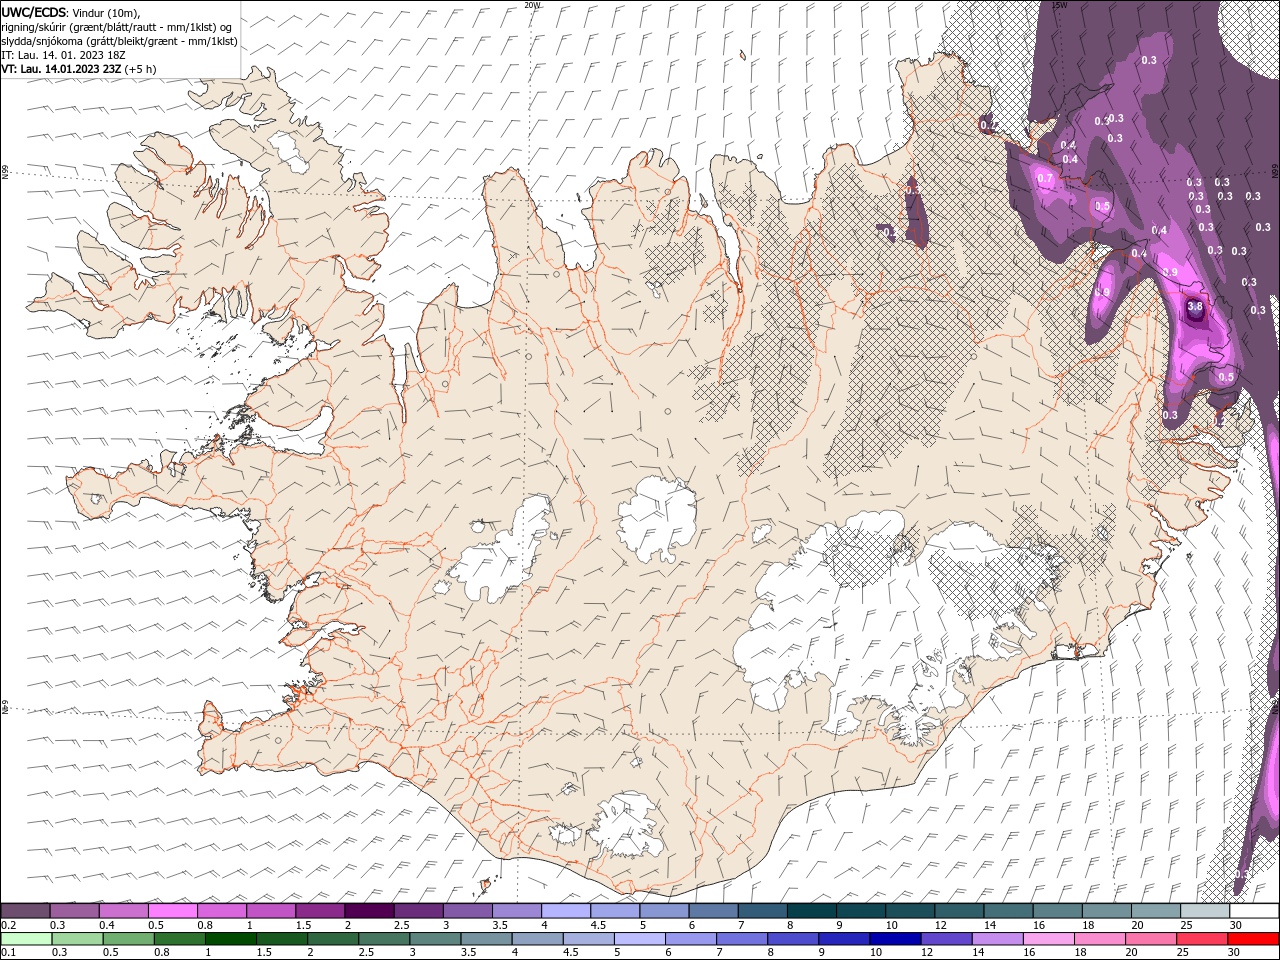Click the light lavender swatch above upper label 4
The image size is (1280, 960).
pyautogui.click(x=566, y=911)
